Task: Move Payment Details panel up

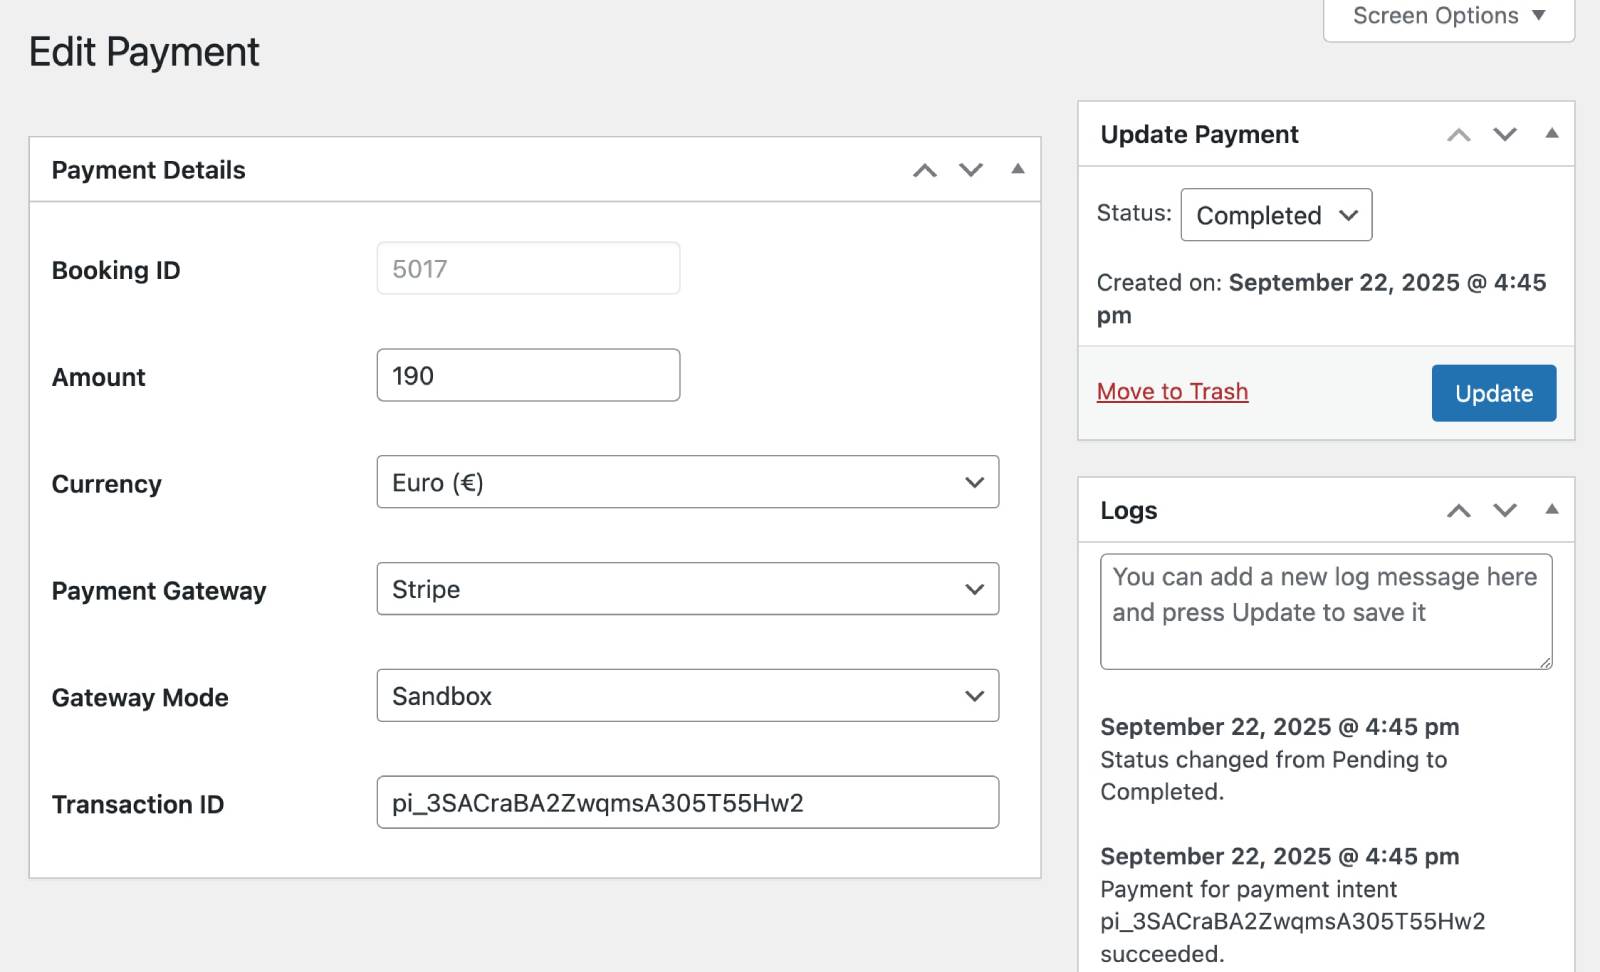Action: click(x=924, y=170)
